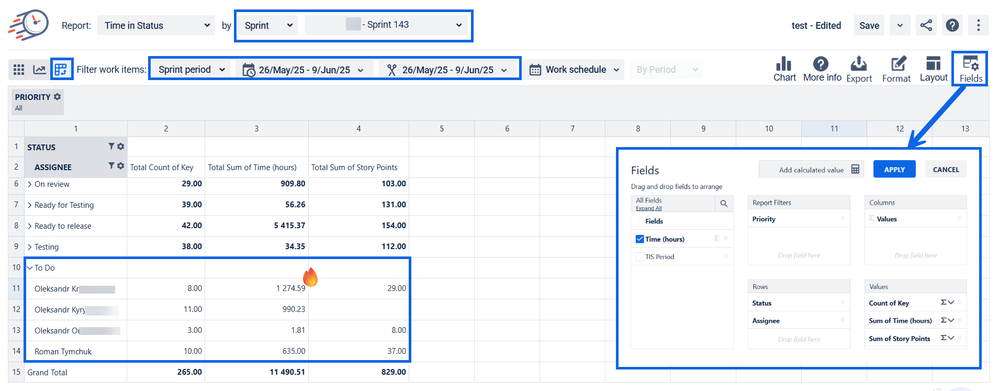
Task: Switch to the line chart view icon
Action: [x=40, y=69]
